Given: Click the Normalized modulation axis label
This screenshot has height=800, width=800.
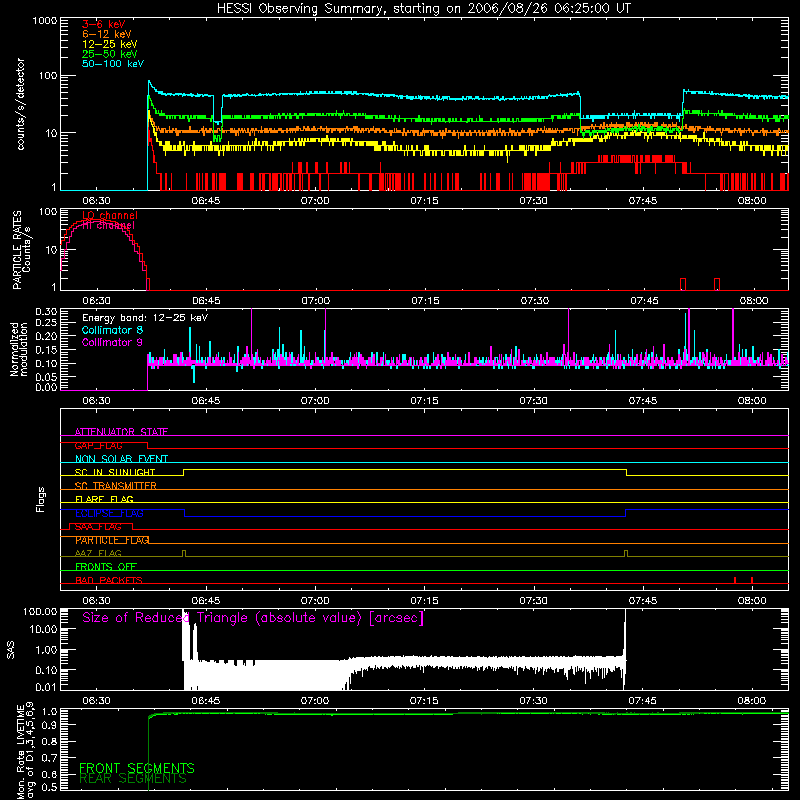Looking at the screenshot, I should coord(19,349).
